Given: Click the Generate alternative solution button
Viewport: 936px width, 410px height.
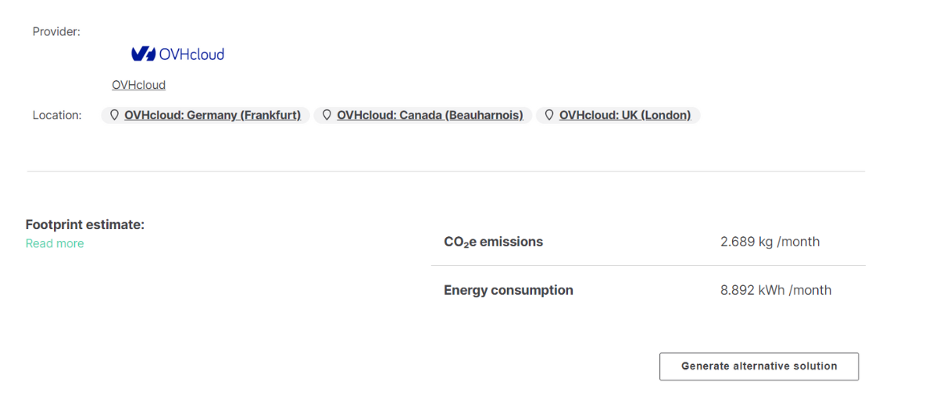Looking at the screenshot, I should [x=759, y=366].
